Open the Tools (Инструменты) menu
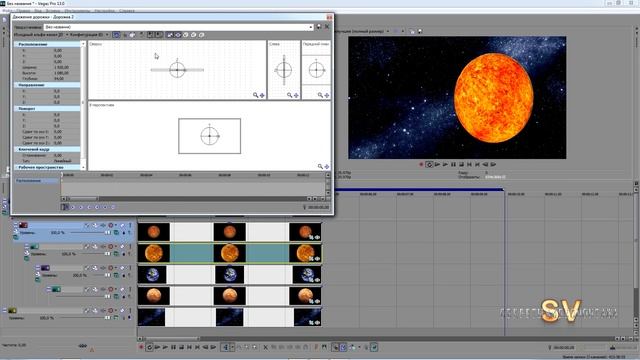This screenshot has width=640, height=360. point(77,11)
